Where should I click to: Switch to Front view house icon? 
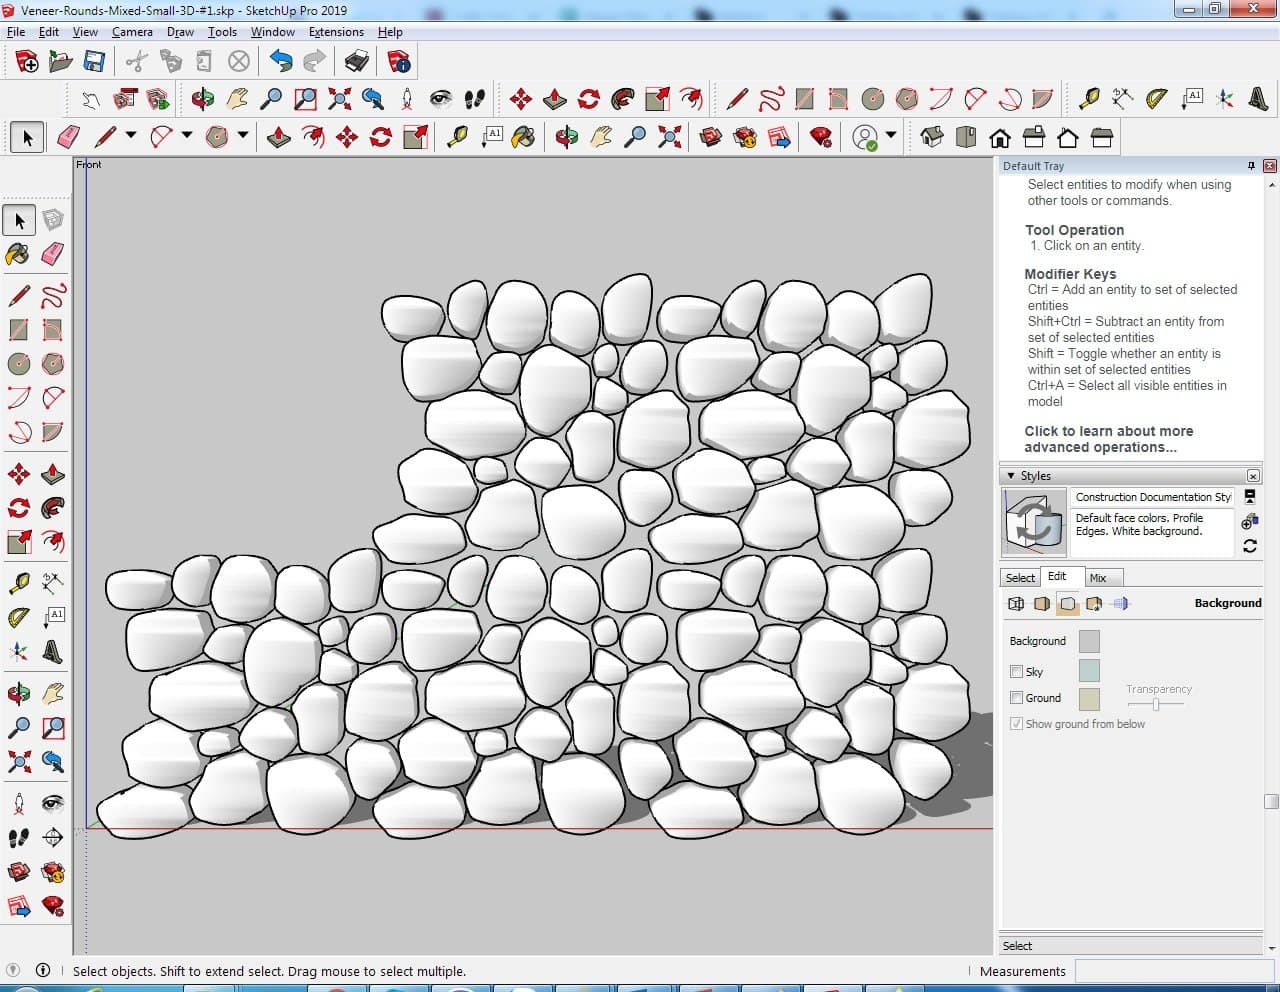(999, 137)
